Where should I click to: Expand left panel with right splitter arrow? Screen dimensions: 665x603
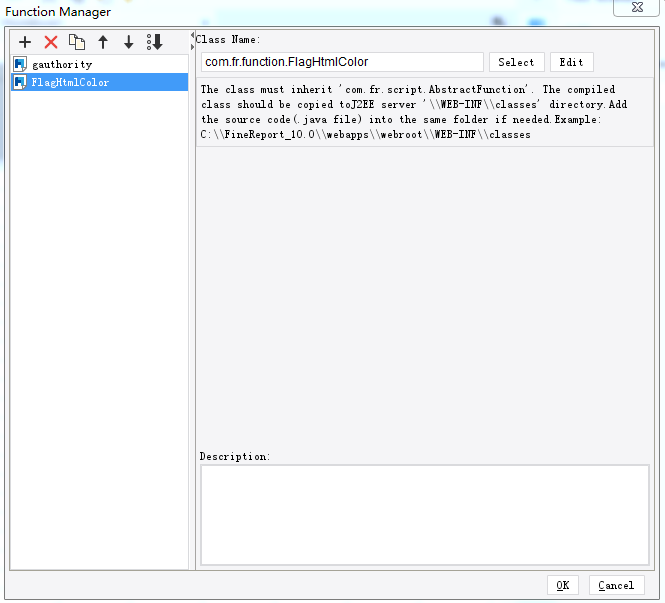pyautogui.click(x=192, y=47)
